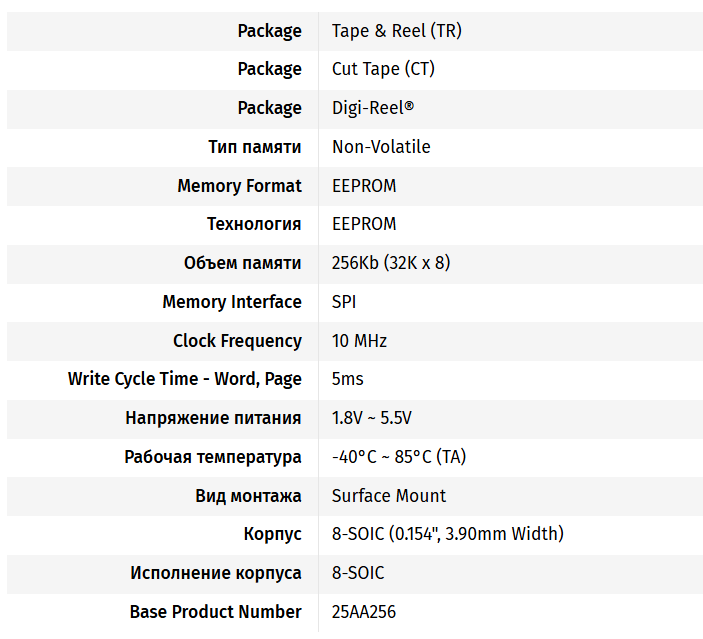Select the Write Cycle Time - Word, Page label
703x639 pixels.
tap(184, 379)
